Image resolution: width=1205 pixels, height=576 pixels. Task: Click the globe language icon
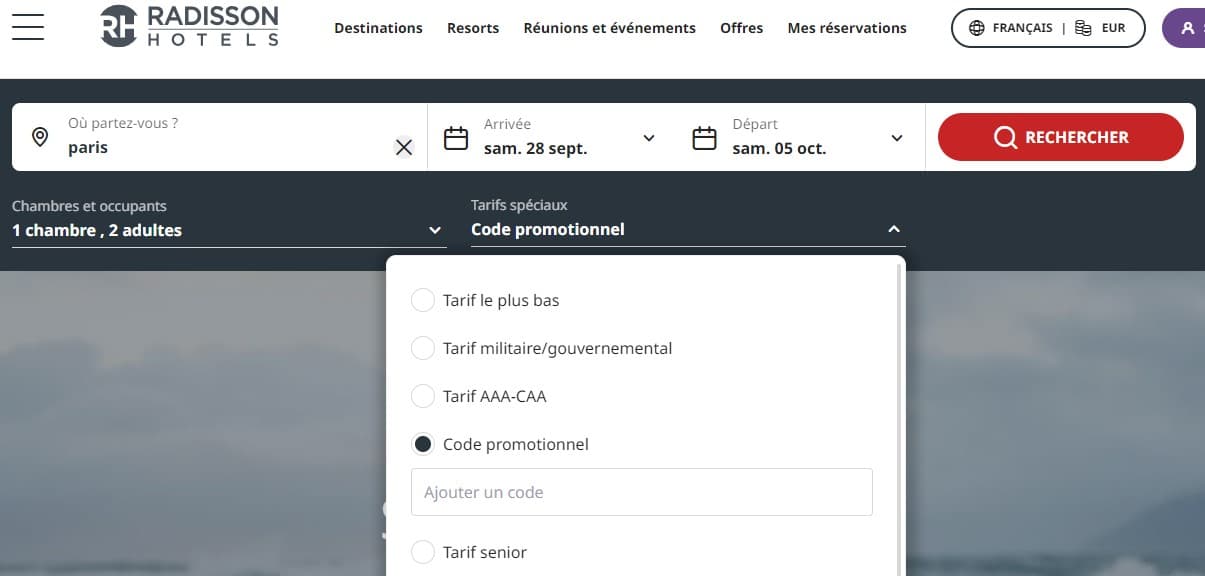[x=977, y=28]
